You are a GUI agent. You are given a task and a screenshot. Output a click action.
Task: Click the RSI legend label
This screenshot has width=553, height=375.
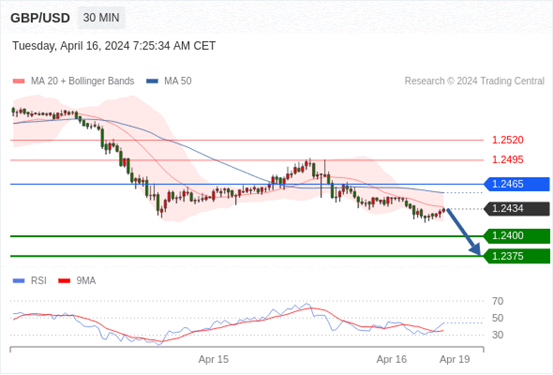pyautogui.click(x=39, y=281)
